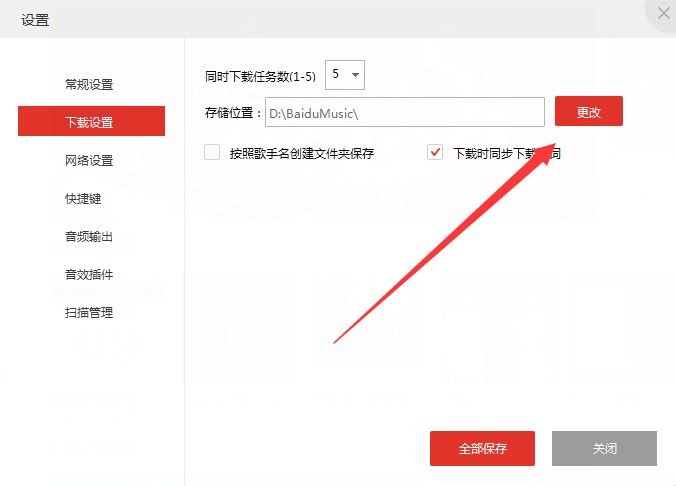Click 关闭 button
Viewport: 676px width, 486px height.
[604, 448]
